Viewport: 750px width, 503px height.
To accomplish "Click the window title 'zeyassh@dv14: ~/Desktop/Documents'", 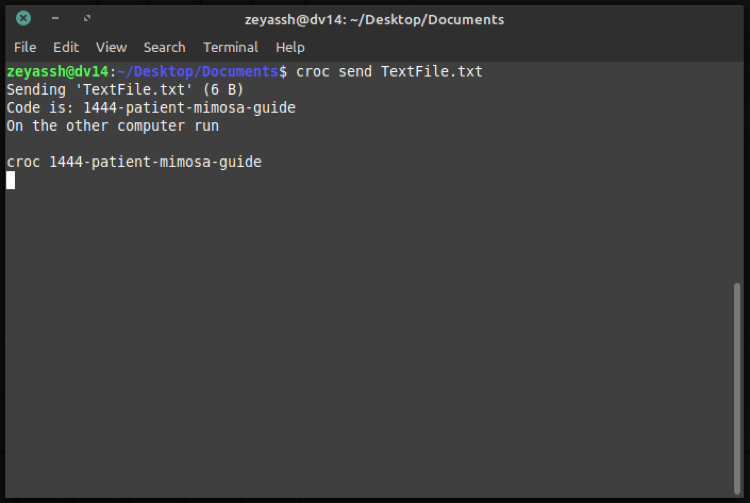I will [374, 19].
